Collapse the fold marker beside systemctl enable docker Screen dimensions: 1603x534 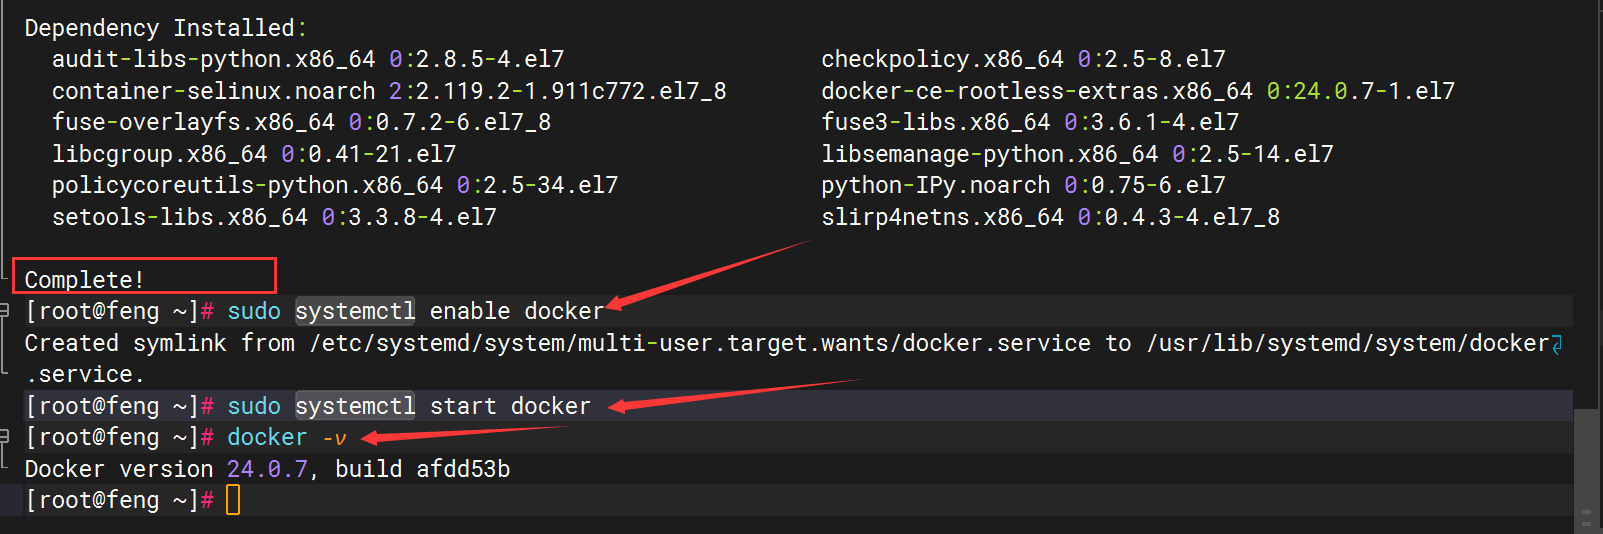(x=5, y=310)
